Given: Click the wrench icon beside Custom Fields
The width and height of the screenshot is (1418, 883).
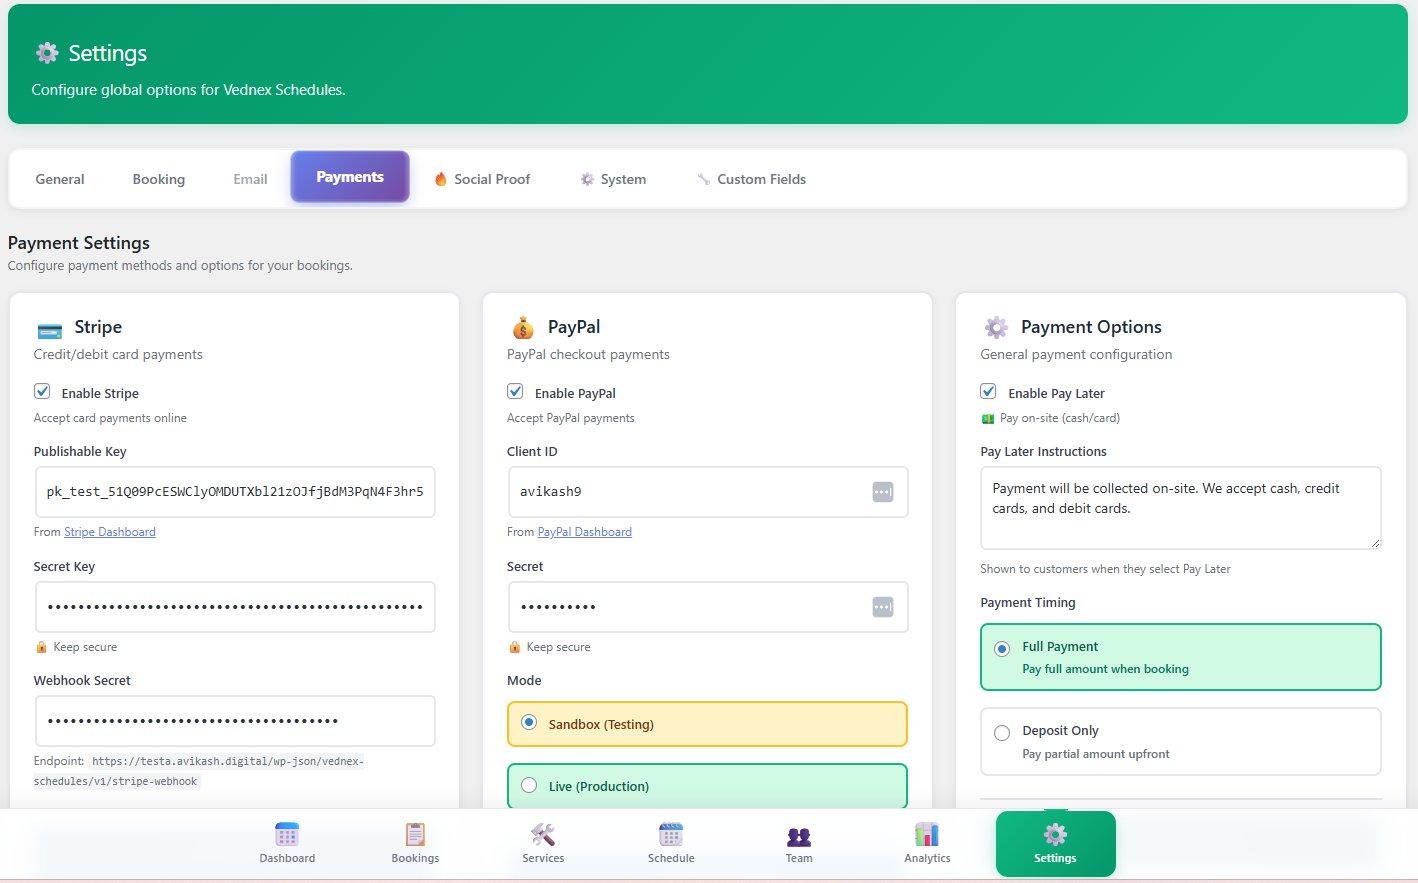Looking at the screenshot, I should tap(704, 179).
